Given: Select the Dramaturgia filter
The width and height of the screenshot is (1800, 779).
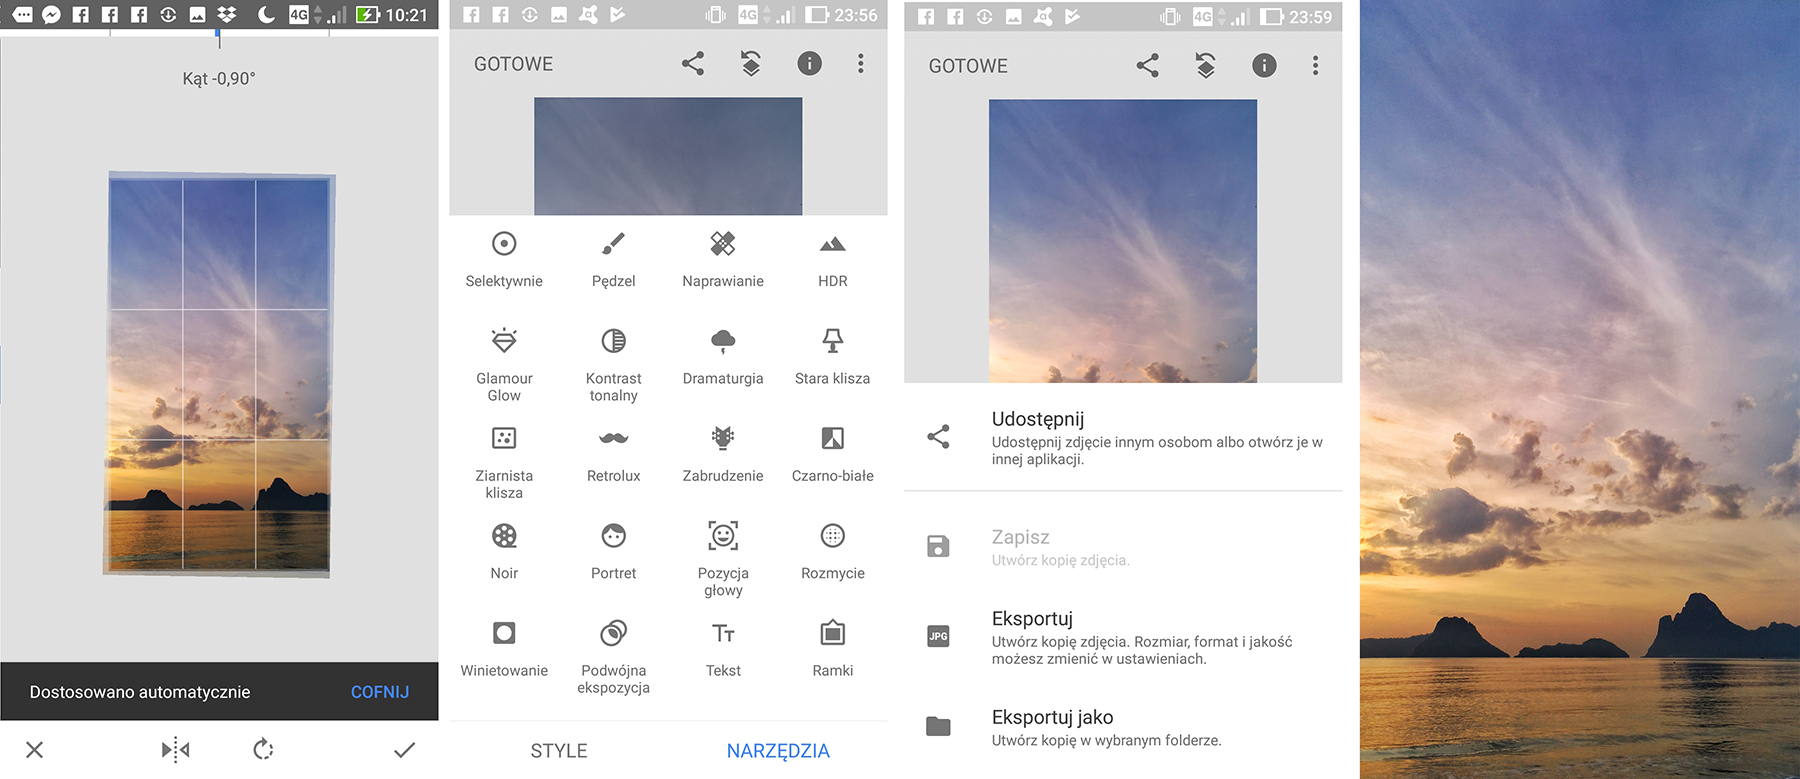Looking at the screenshot, I should pyautogui.click(x=723, y=357).
